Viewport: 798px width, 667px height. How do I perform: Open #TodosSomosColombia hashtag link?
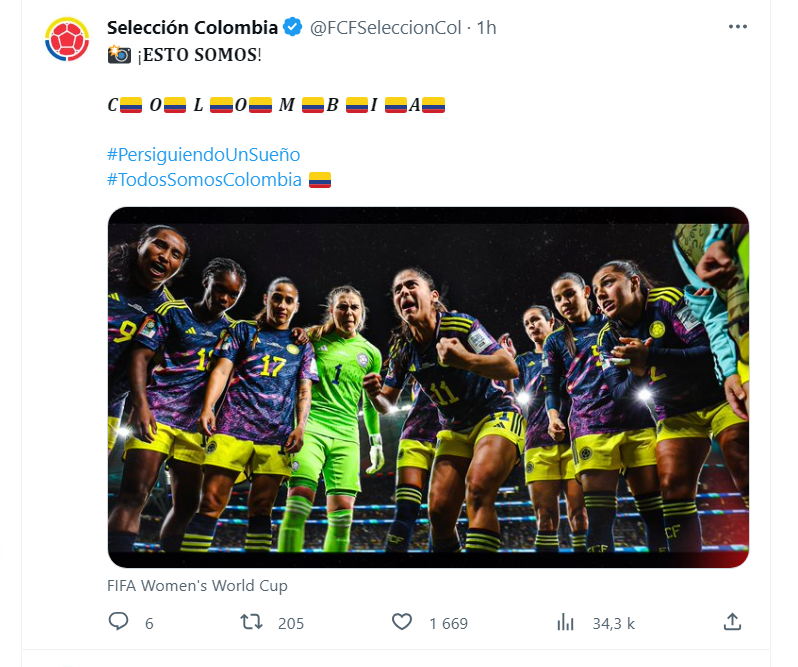coord(204,180)
